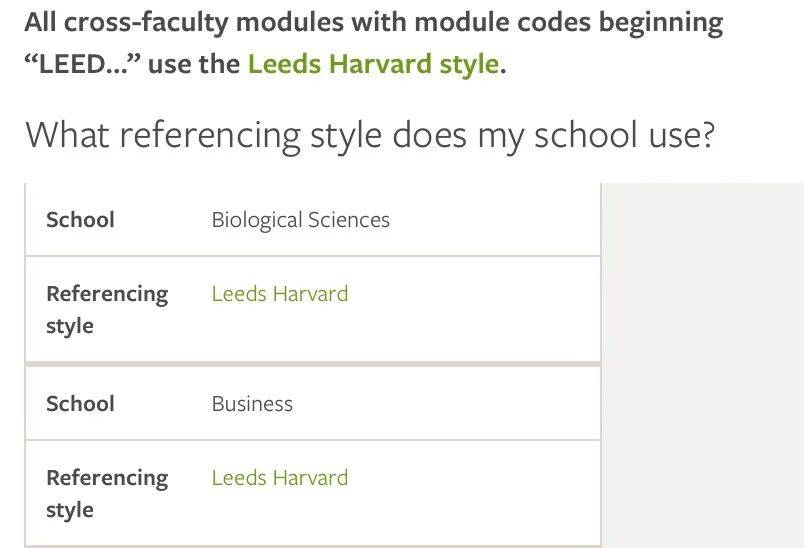This screenshot has height=548, width=807.
Task: Click the "What referencing style" heading
Action: pos(369,134)
